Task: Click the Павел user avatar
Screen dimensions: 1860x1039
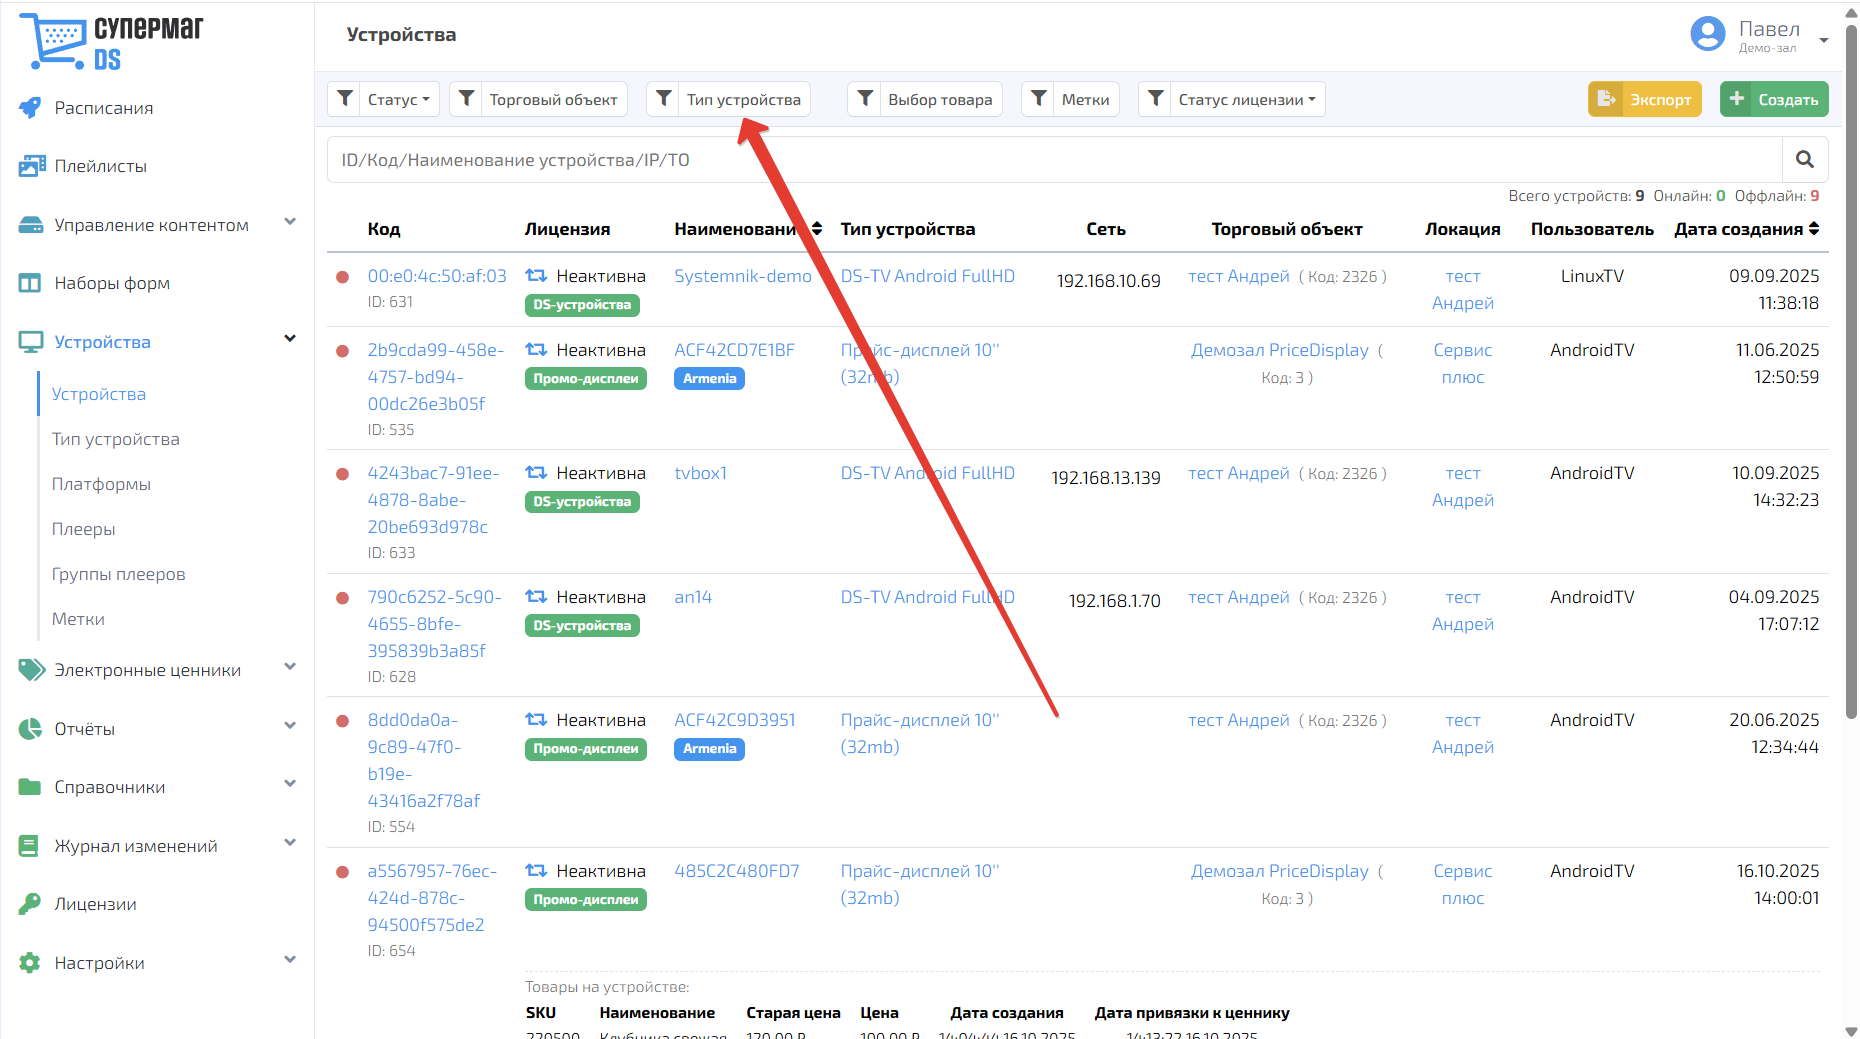Action: [x=1708, y=34]
